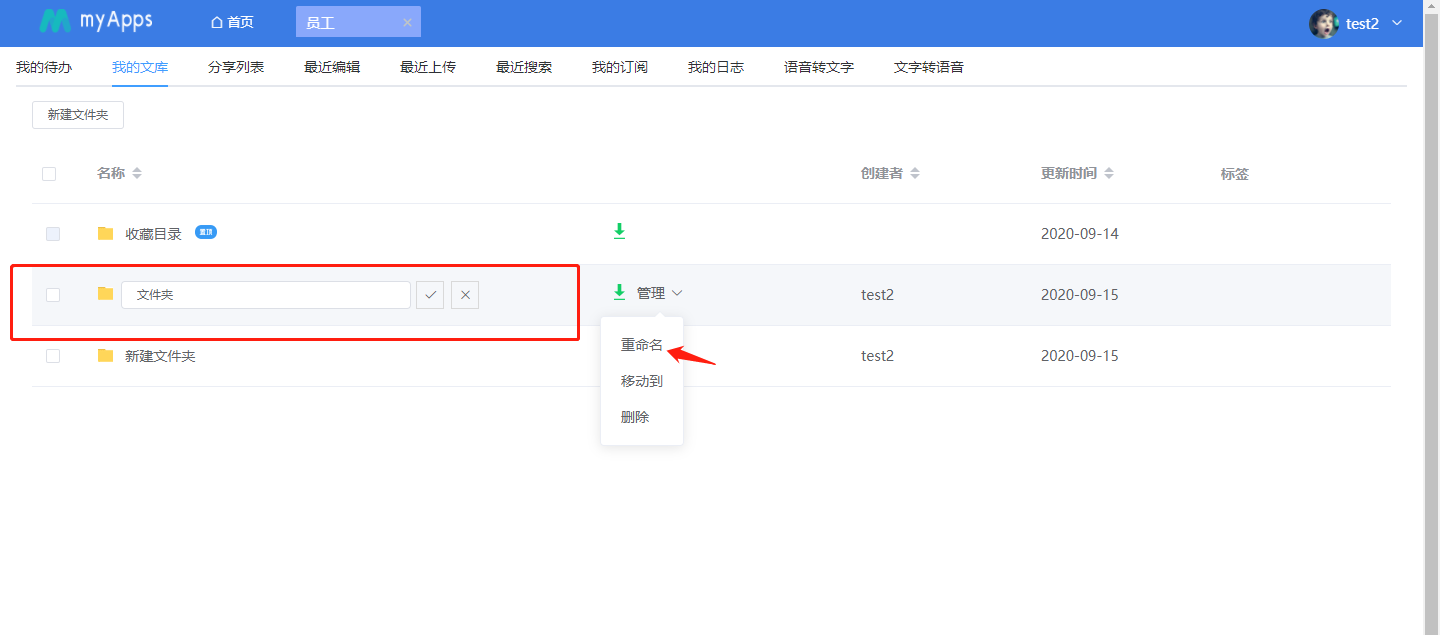Close the 员工 tab with its X
This screenshot has height=635, width=1440.
tap(407, 22)
